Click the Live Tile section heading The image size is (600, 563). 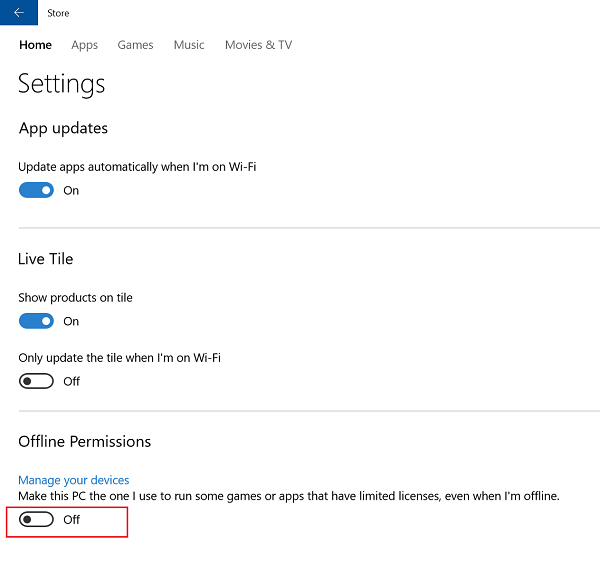click(46, 259)
